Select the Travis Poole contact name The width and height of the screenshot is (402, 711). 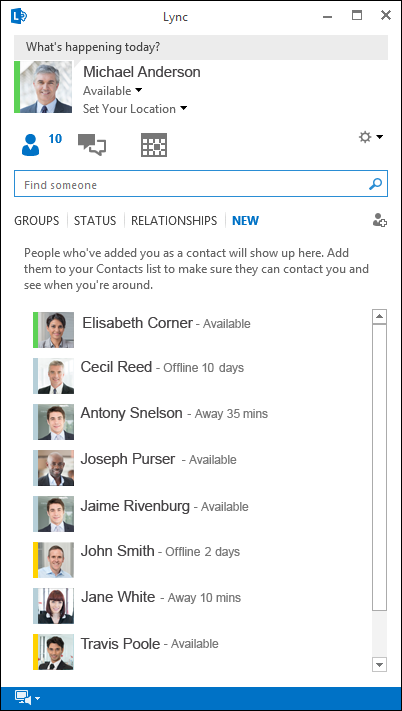[x=120, y=643]
